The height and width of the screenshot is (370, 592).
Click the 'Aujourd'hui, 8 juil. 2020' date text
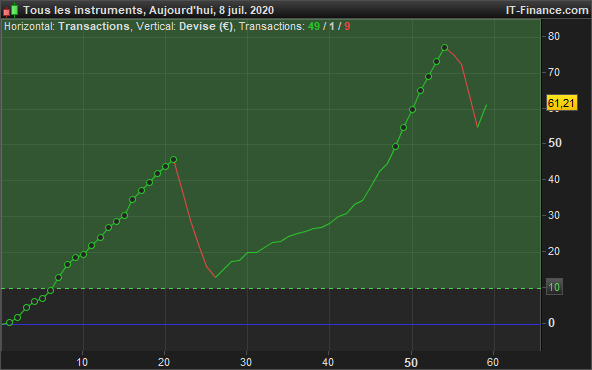(x=211, y=10)
